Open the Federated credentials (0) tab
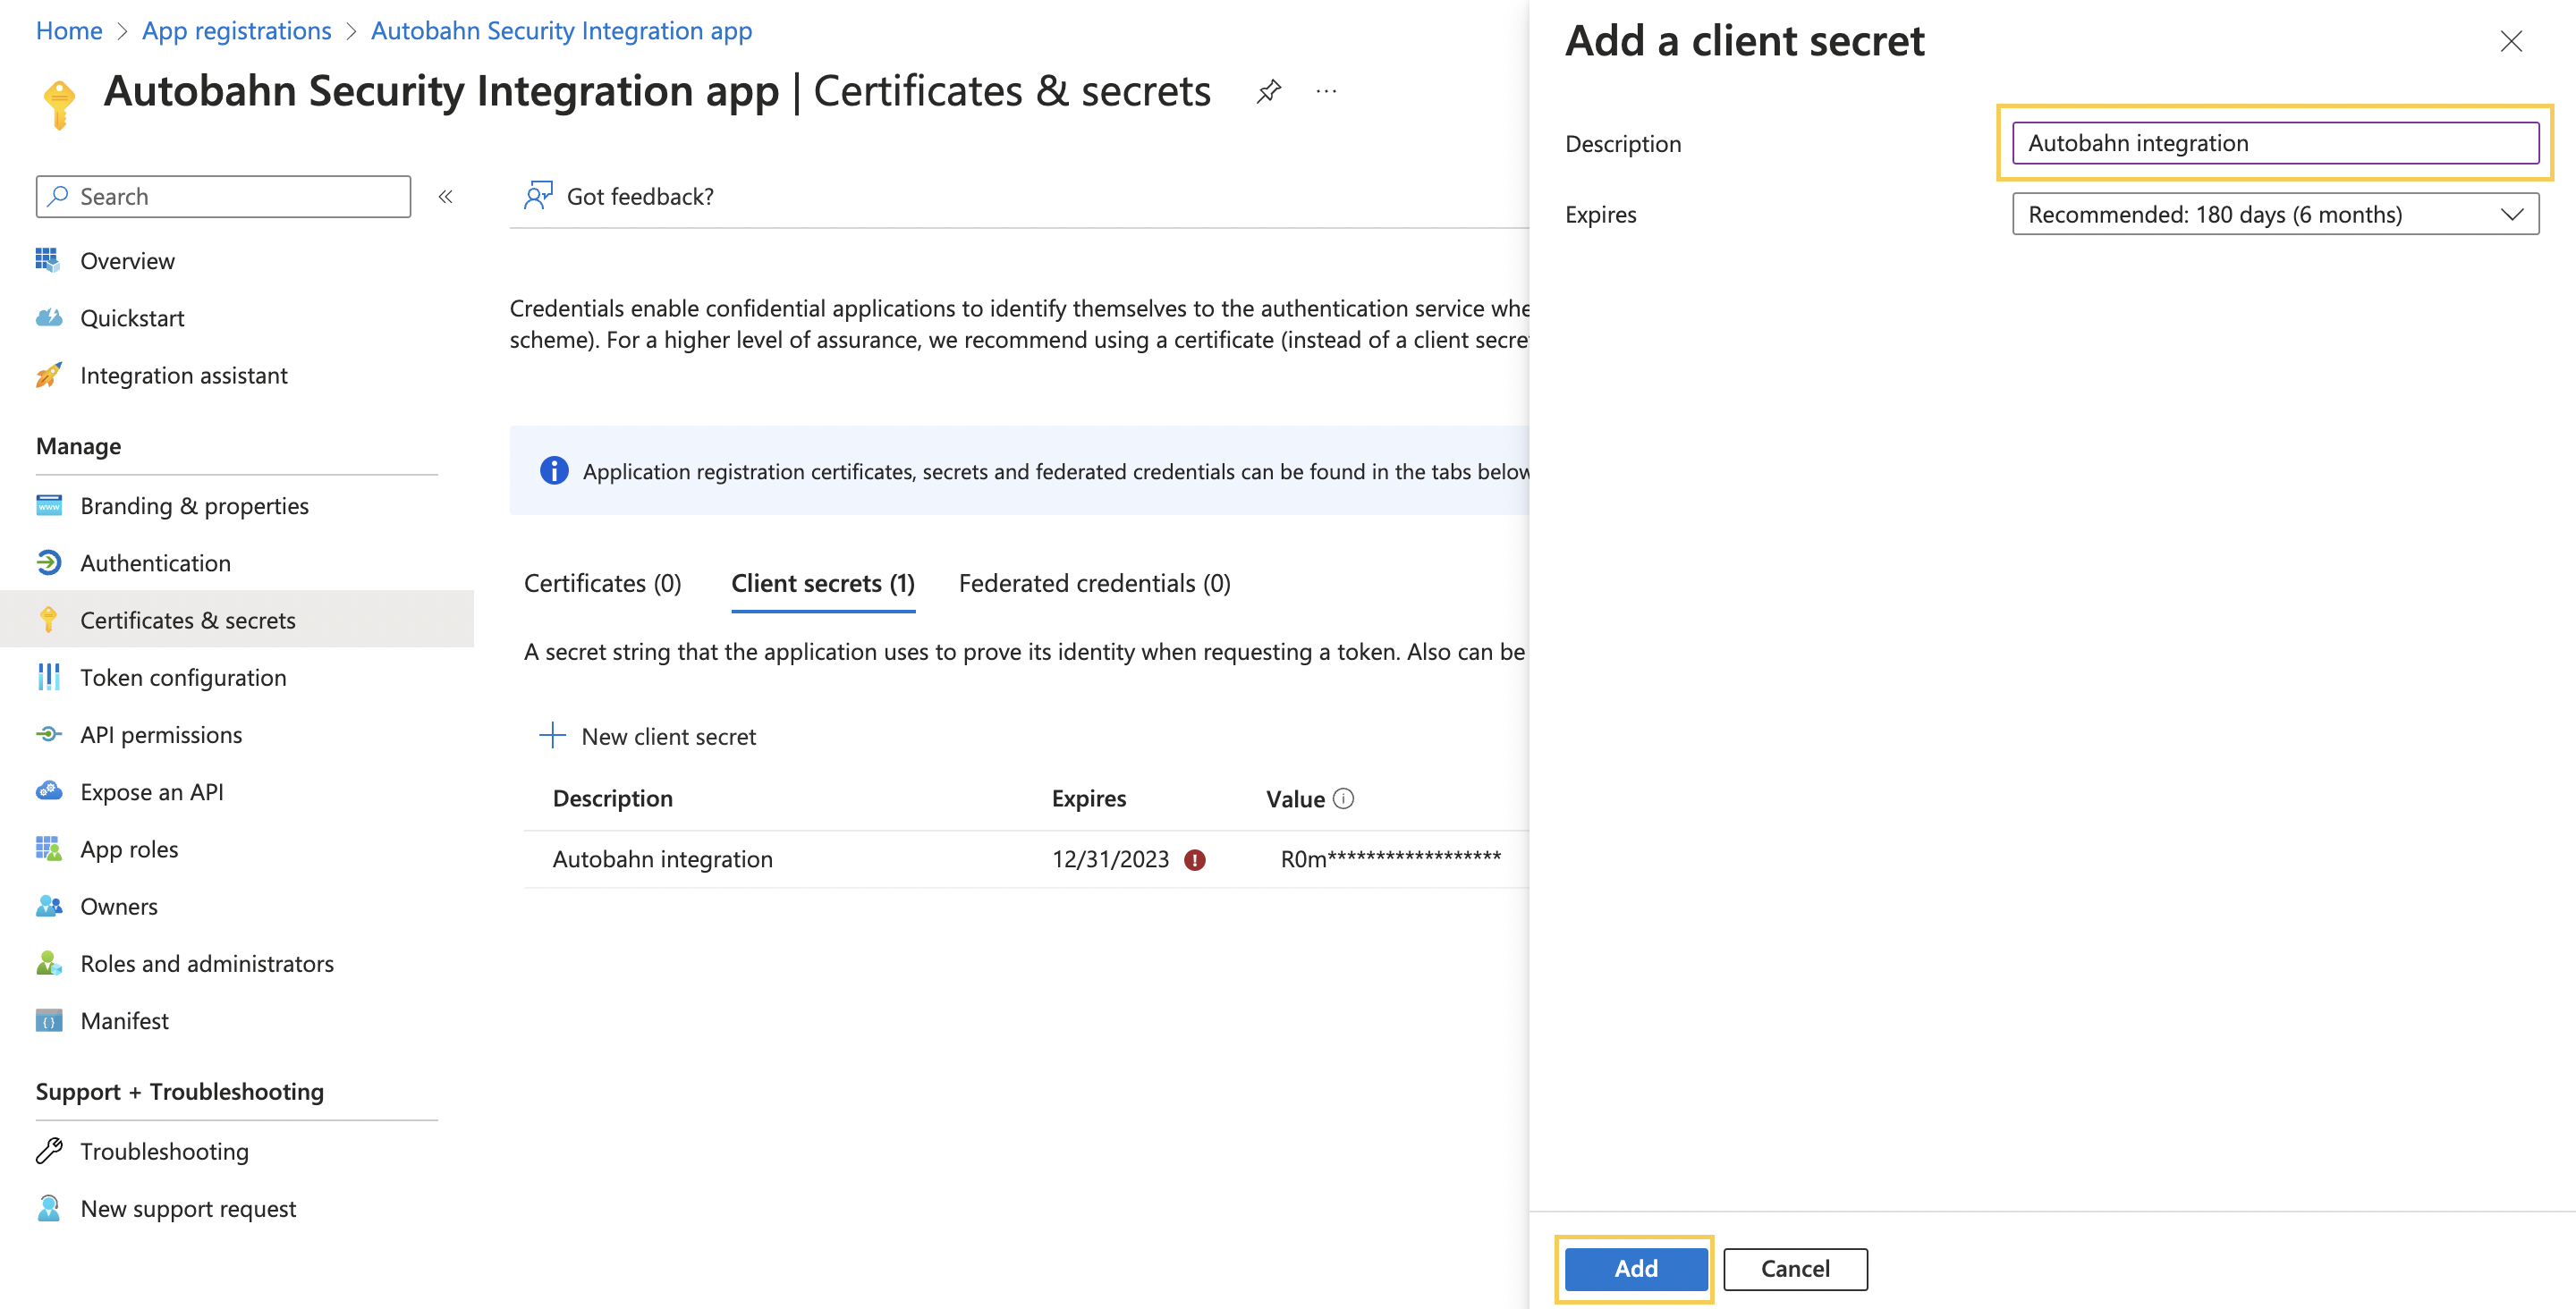The image size is (2576, 1309). pyautogui.click(x=1094, y=583)
